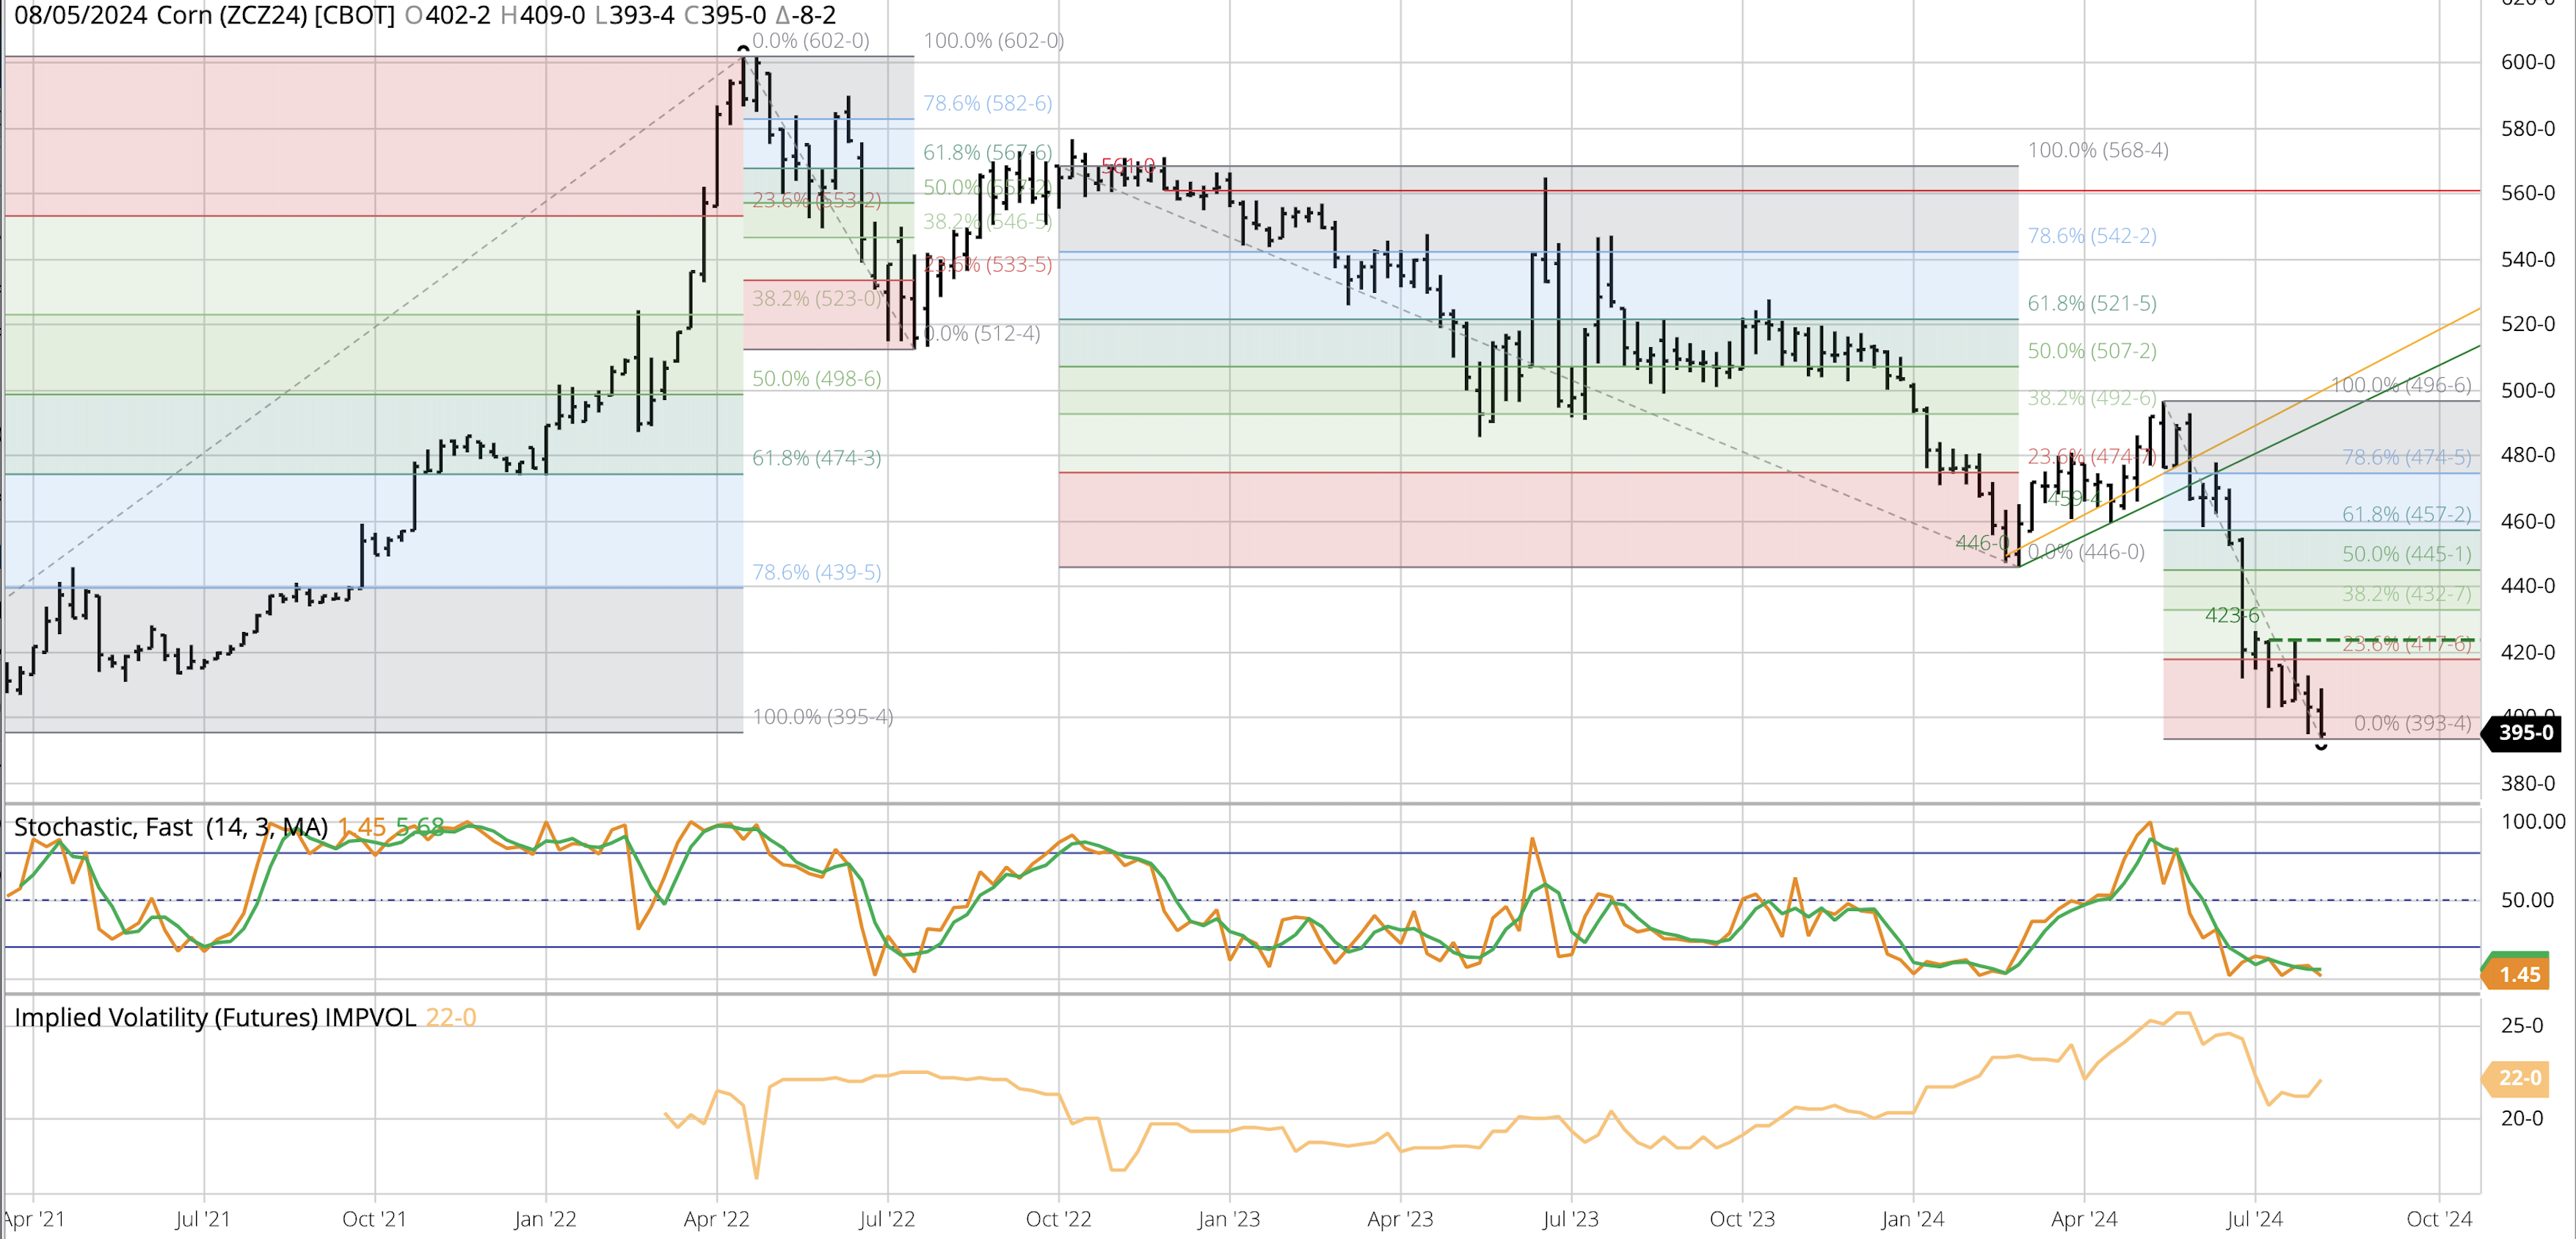Viewport: 2576px width, 1239px height.
Task: Select the 78.6% (439-5) Fibonacci label
Action: coord(816,572)
